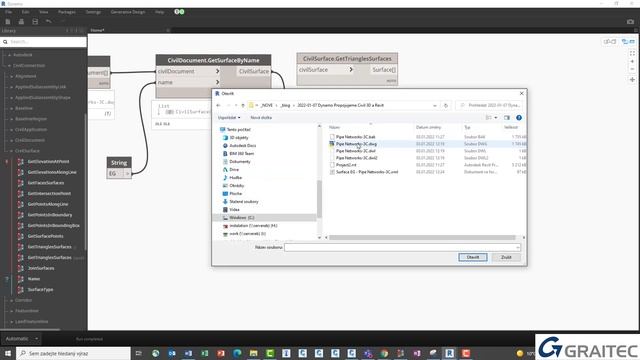The image size is (640, 360).
Task: Click the Task View icon on the taskbar
Action: coord(139,353)
